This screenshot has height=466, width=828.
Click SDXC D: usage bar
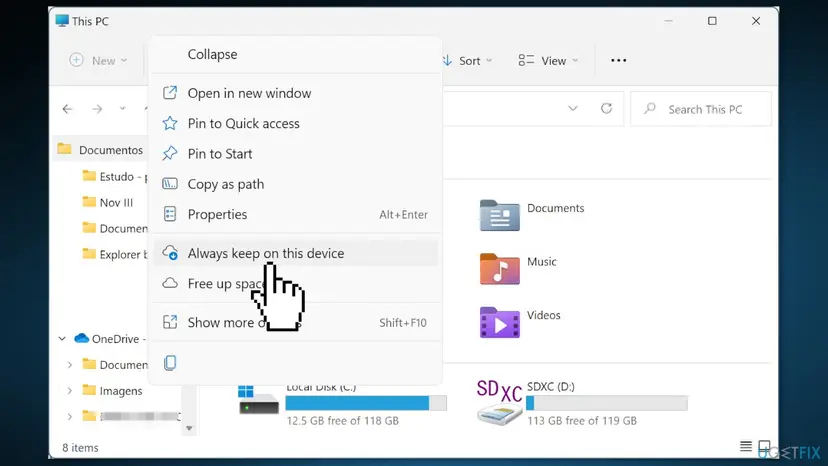(x=607, y=403)
